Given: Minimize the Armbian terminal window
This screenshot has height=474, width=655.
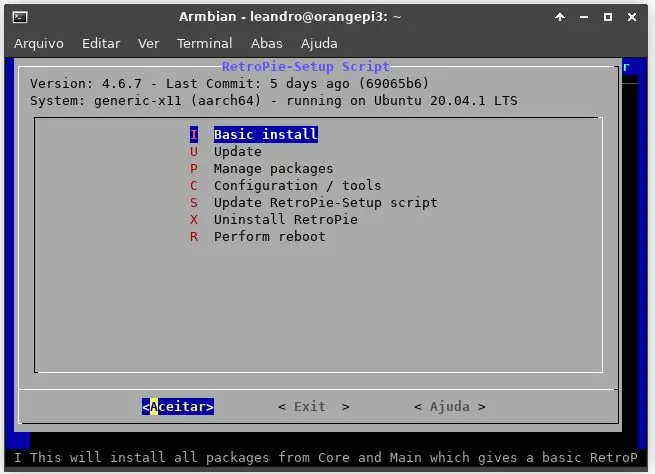Looking at the screenshot, I should (x=584, y=17).
